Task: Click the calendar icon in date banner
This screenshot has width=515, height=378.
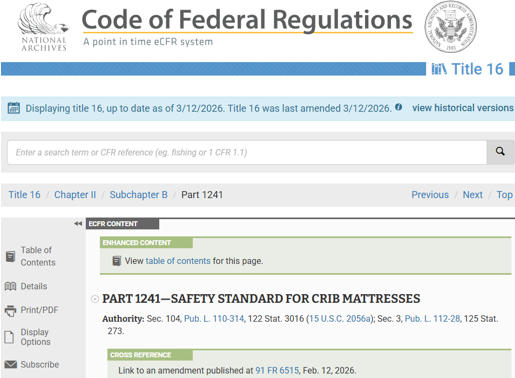Action: click(14, 108)
